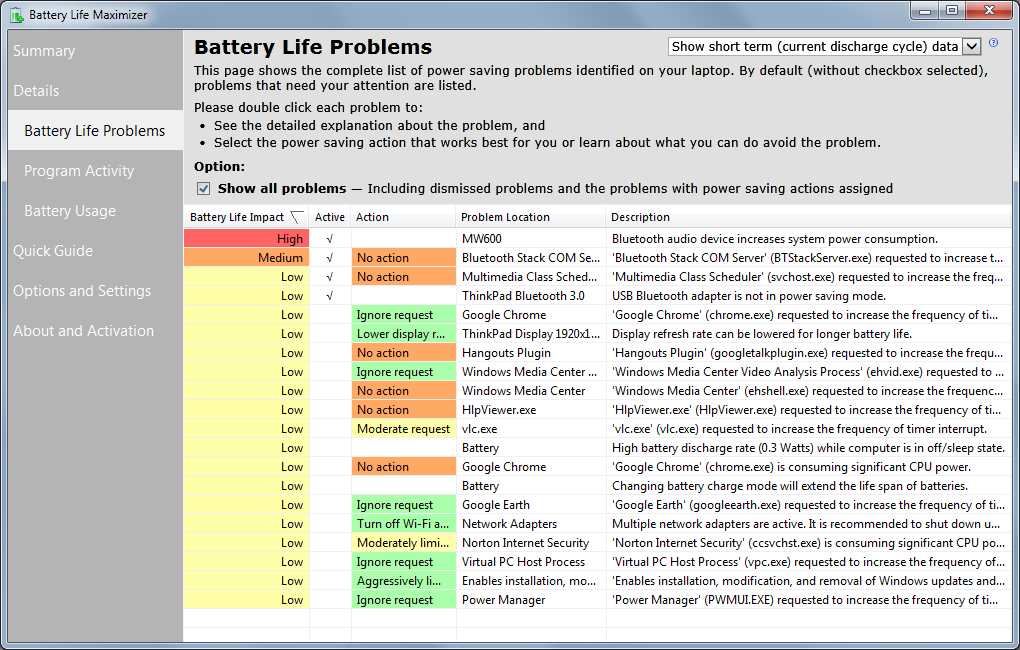
Task: Select Virtual PC Host Process location
Action: [x=523, y=562]
